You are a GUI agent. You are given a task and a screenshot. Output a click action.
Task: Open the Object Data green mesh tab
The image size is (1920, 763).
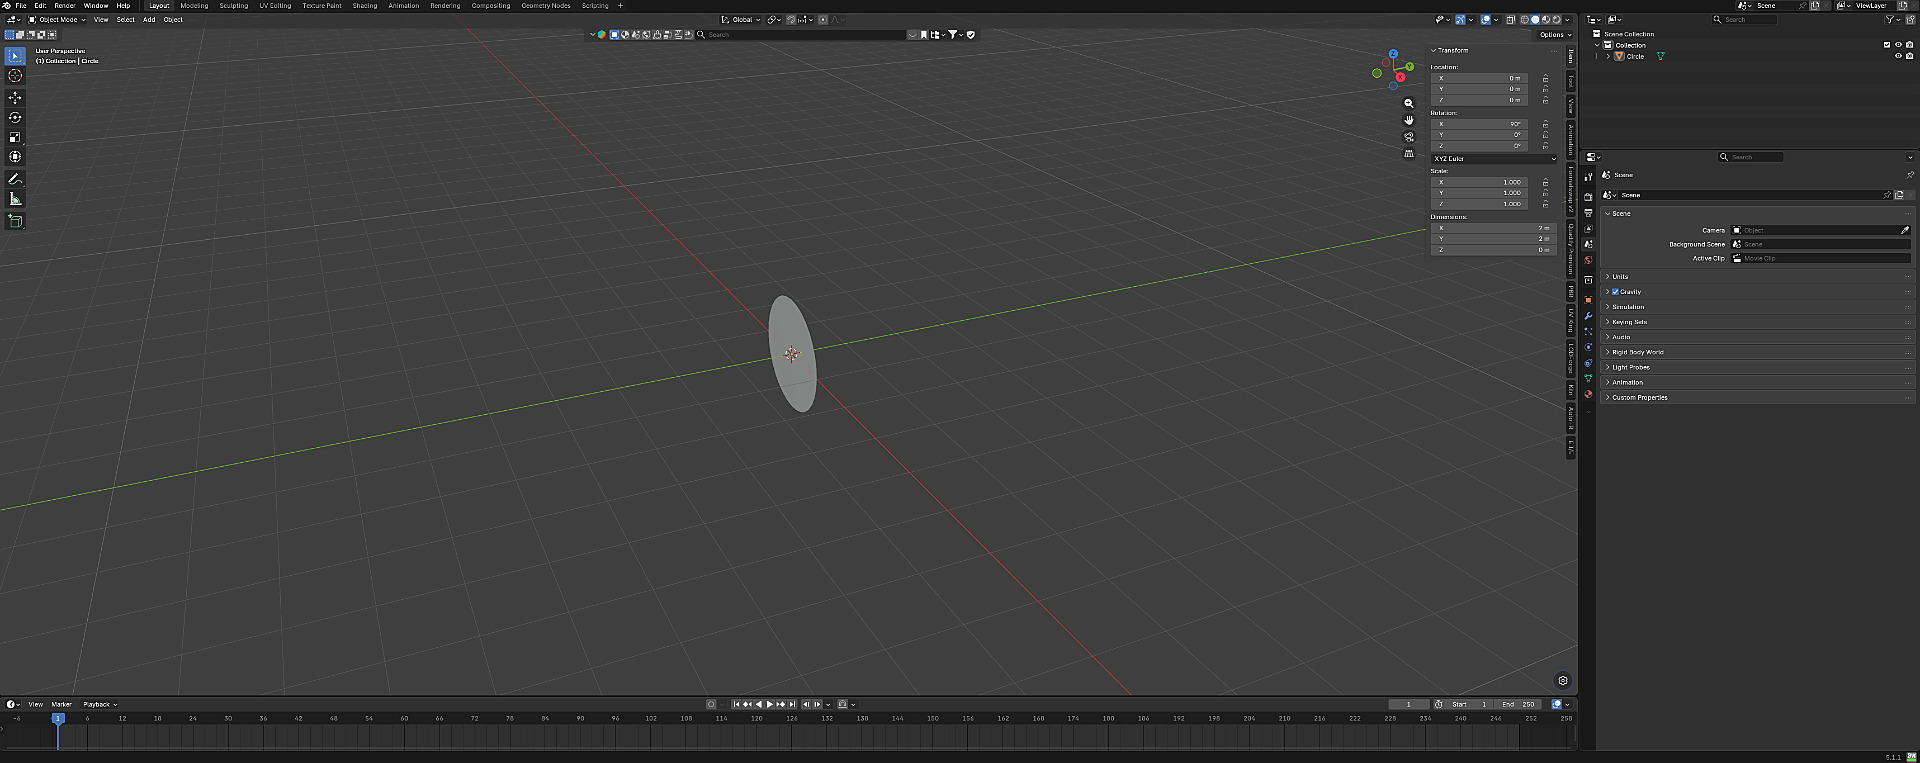coord(1588,378)
